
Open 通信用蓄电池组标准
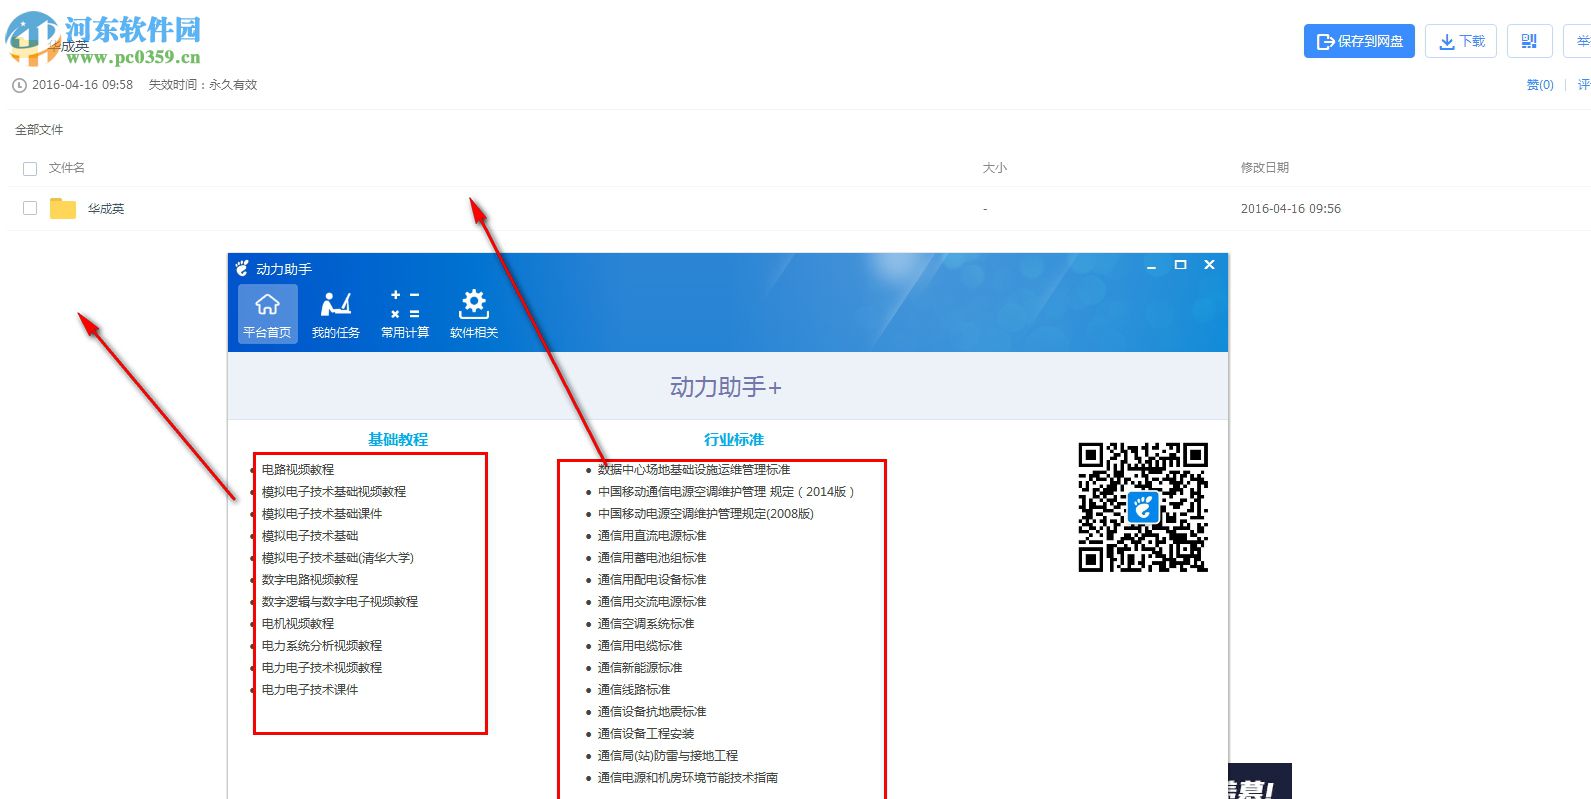click(652, 558)
